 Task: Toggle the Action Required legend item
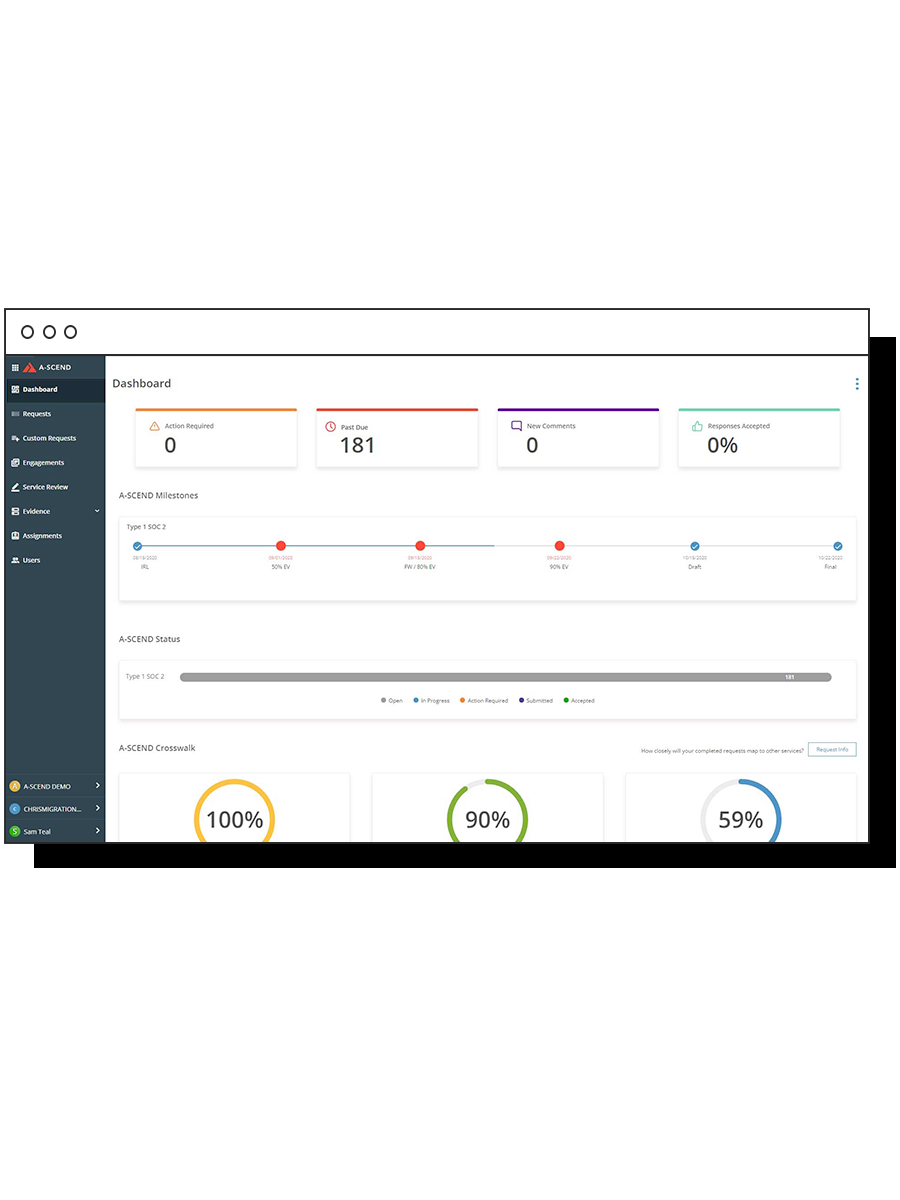[484, 700]
